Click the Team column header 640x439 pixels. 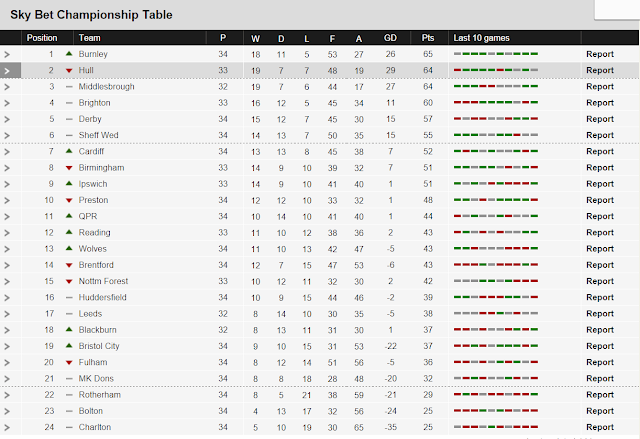[x=88, y=38]
